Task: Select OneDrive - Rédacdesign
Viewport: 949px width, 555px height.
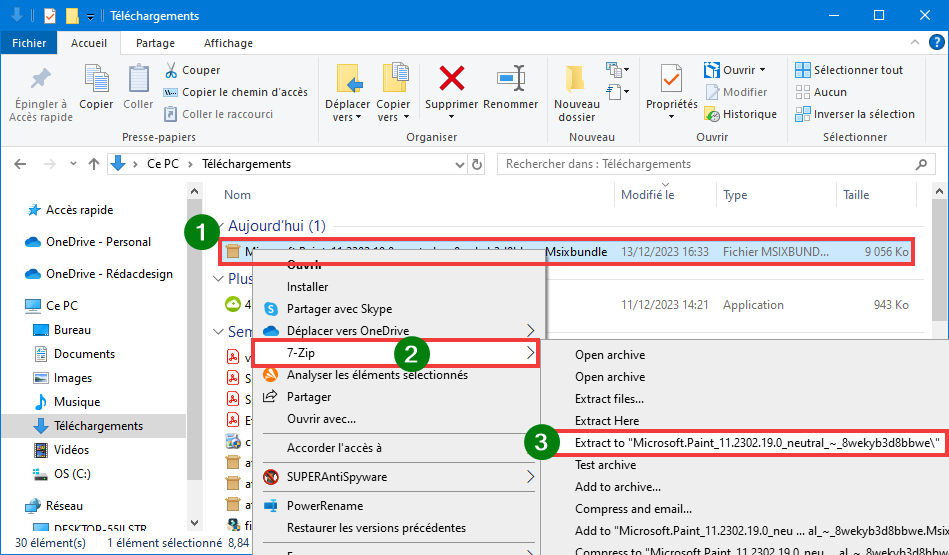Action: point(99,274)
